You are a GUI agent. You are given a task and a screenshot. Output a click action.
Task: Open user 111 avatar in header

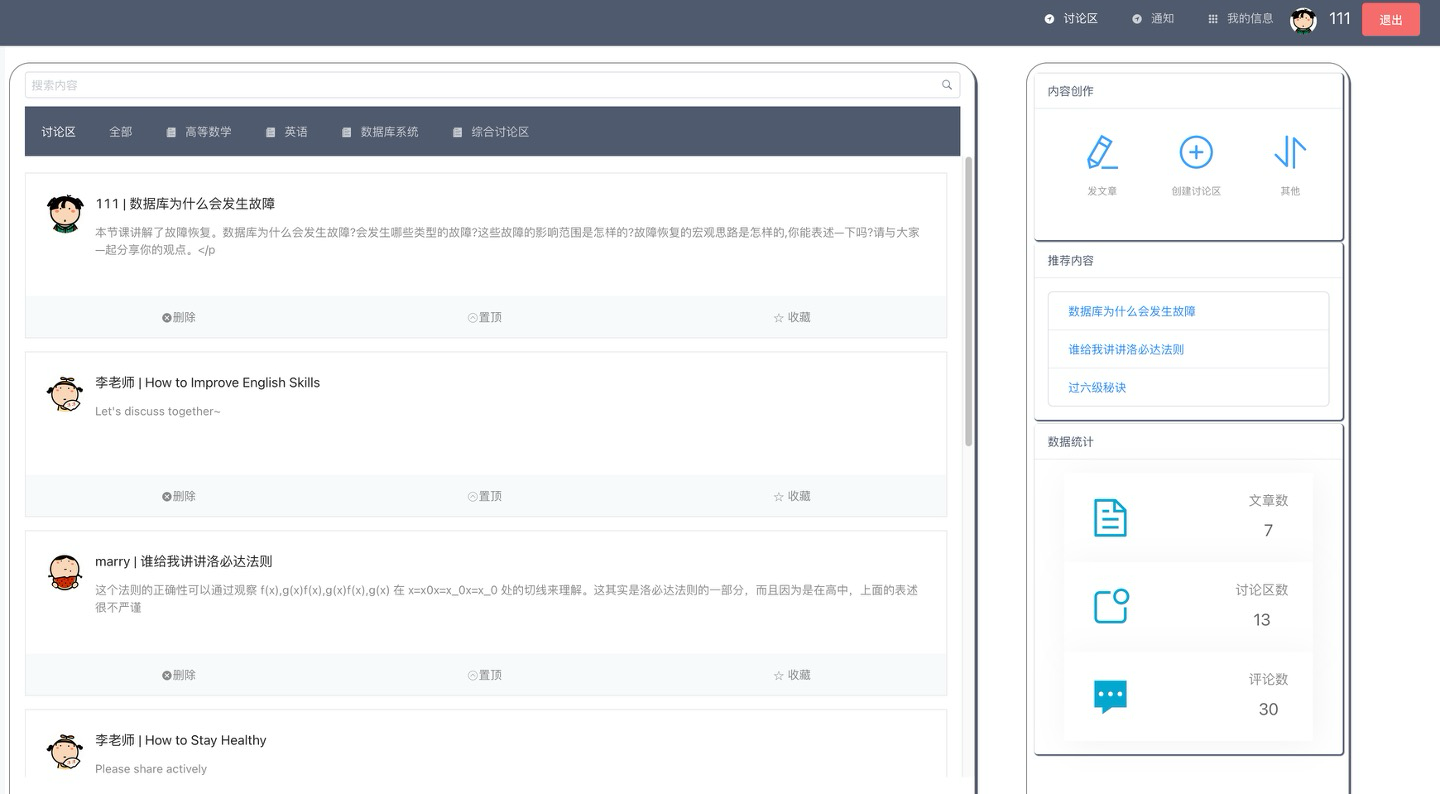coord(1303,20)
